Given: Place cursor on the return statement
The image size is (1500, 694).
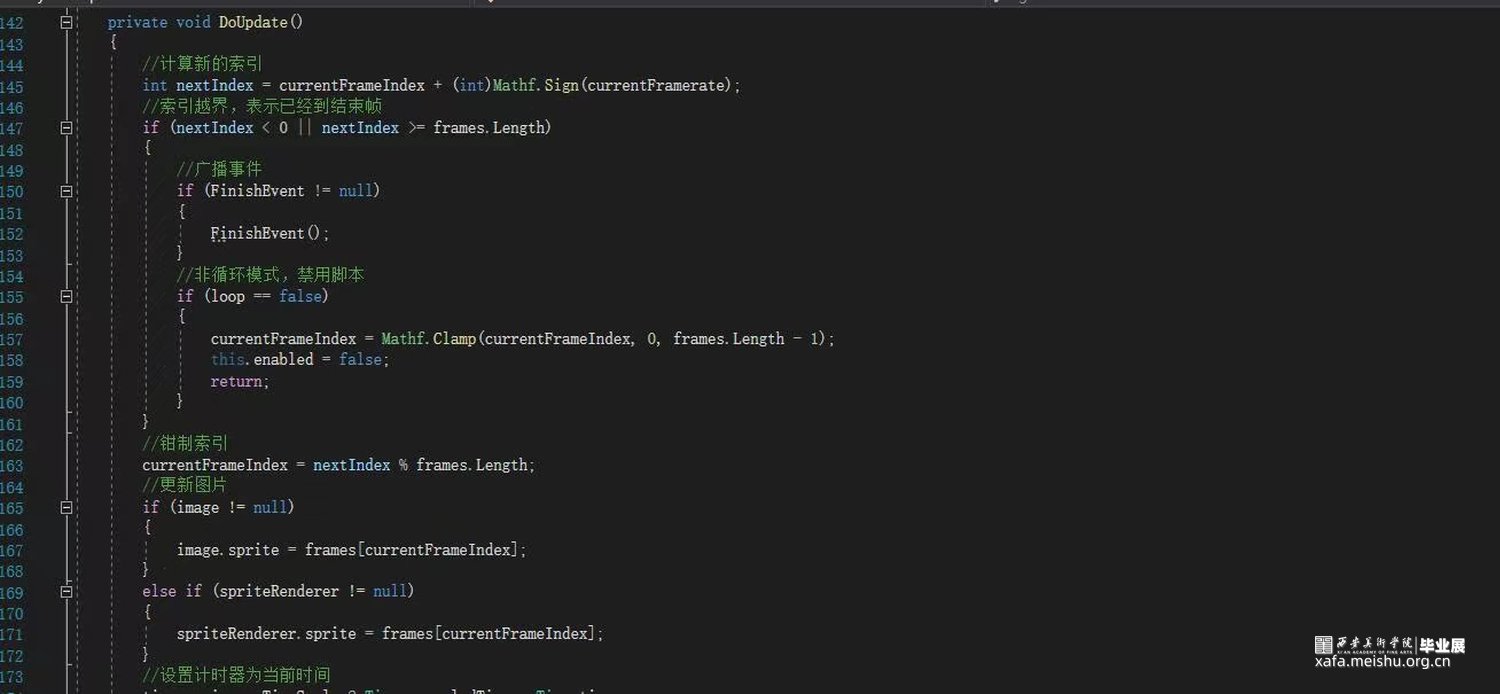Looking at the screenshot, I should [x=239, y=381].
